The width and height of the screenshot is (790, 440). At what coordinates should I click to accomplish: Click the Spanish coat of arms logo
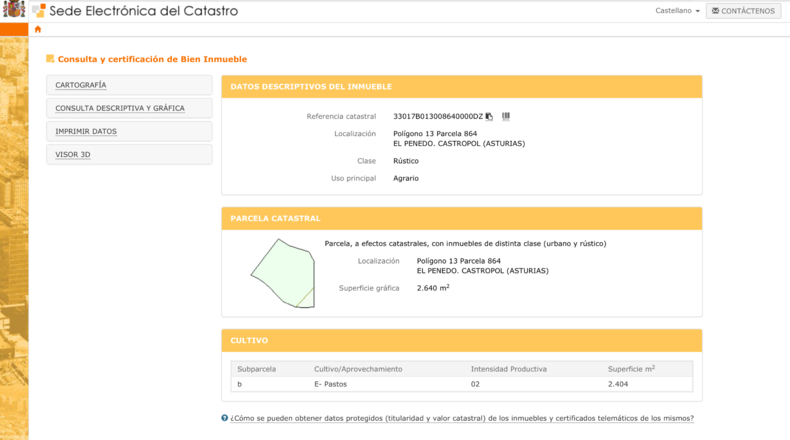coord(14,10)
